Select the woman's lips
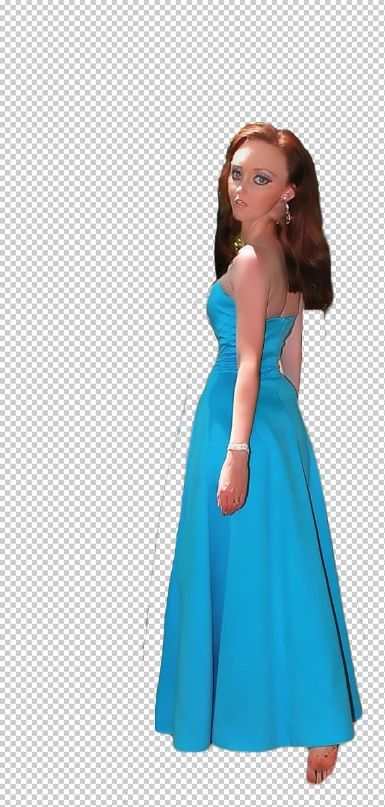 coord(239,203)
